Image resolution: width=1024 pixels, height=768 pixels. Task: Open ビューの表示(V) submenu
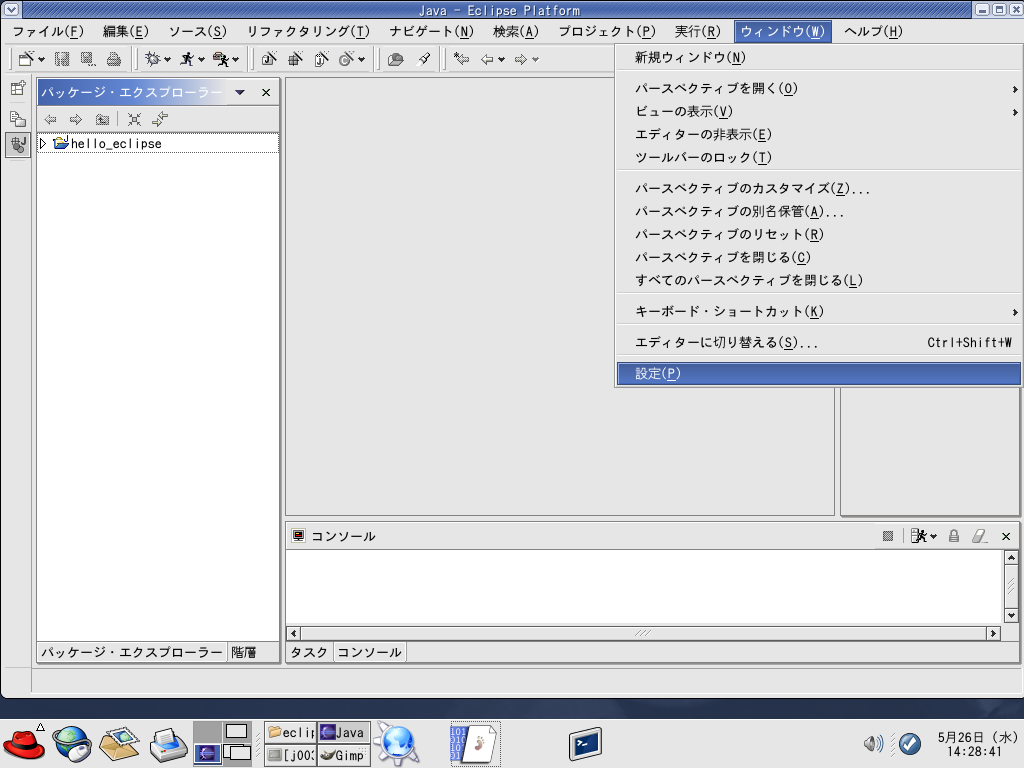pos(818,112)
